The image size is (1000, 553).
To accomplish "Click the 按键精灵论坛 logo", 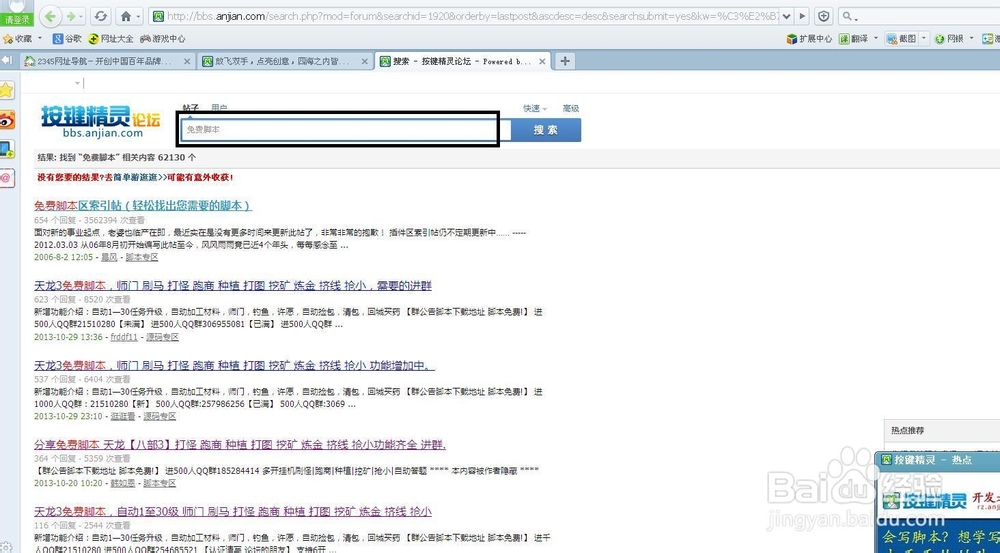I will coord(100,122).
